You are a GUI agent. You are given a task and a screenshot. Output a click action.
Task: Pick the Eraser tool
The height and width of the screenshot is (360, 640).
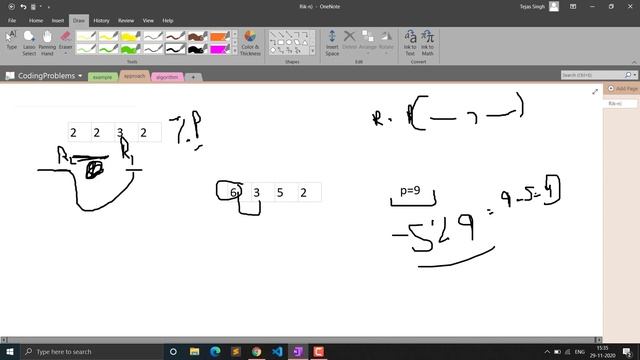tap(65, 40)
